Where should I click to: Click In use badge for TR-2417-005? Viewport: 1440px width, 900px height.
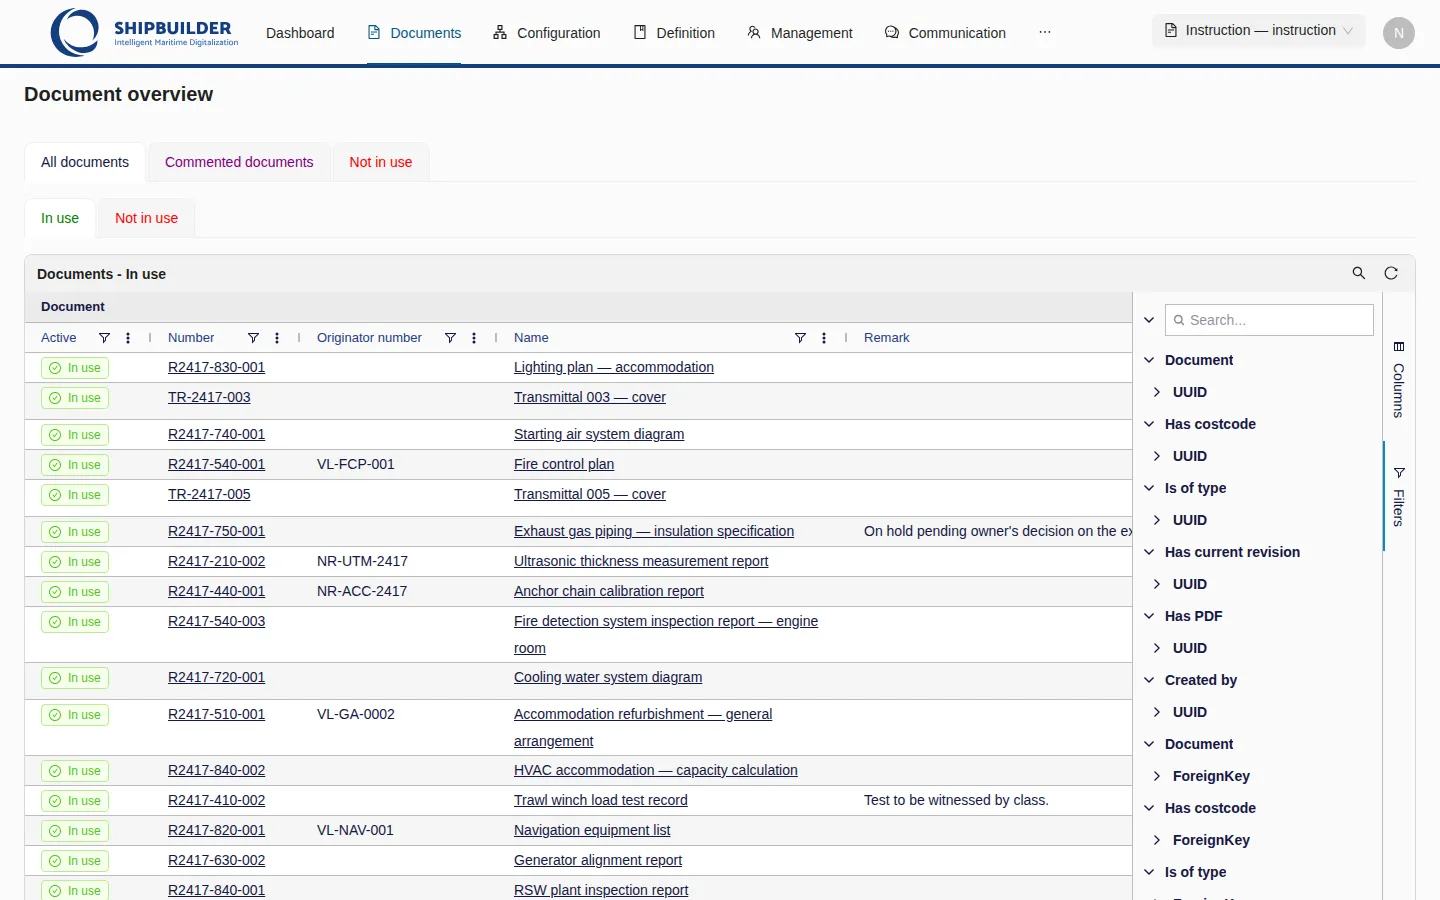click(x=75, y=495)
